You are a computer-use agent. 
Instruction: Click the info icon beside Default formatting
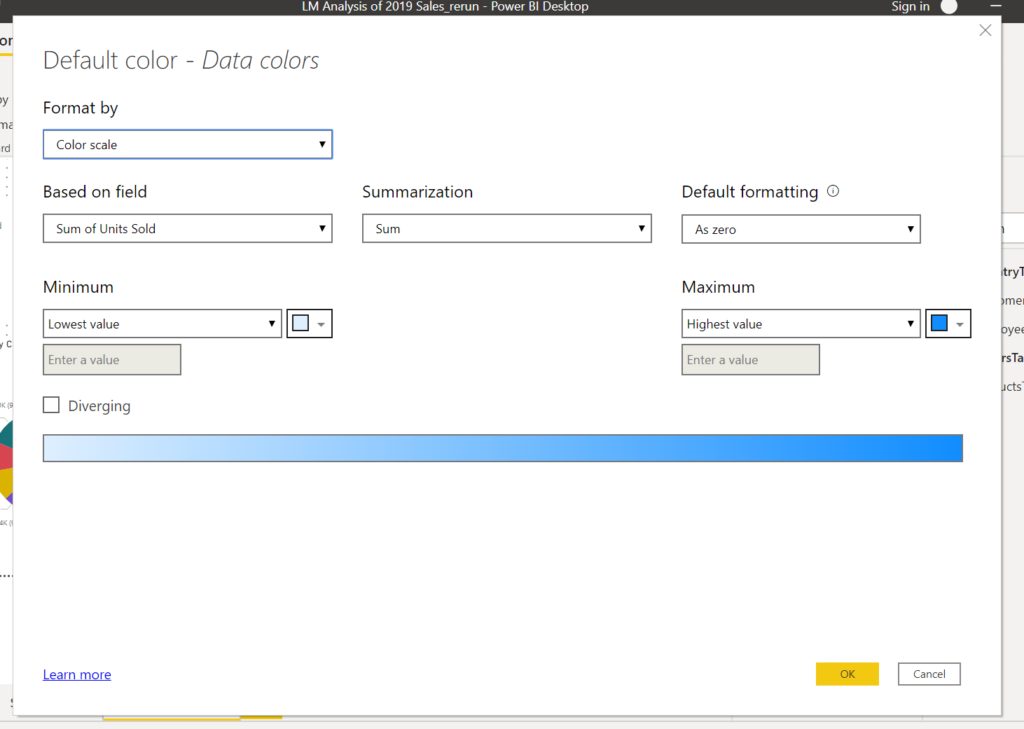833,191
